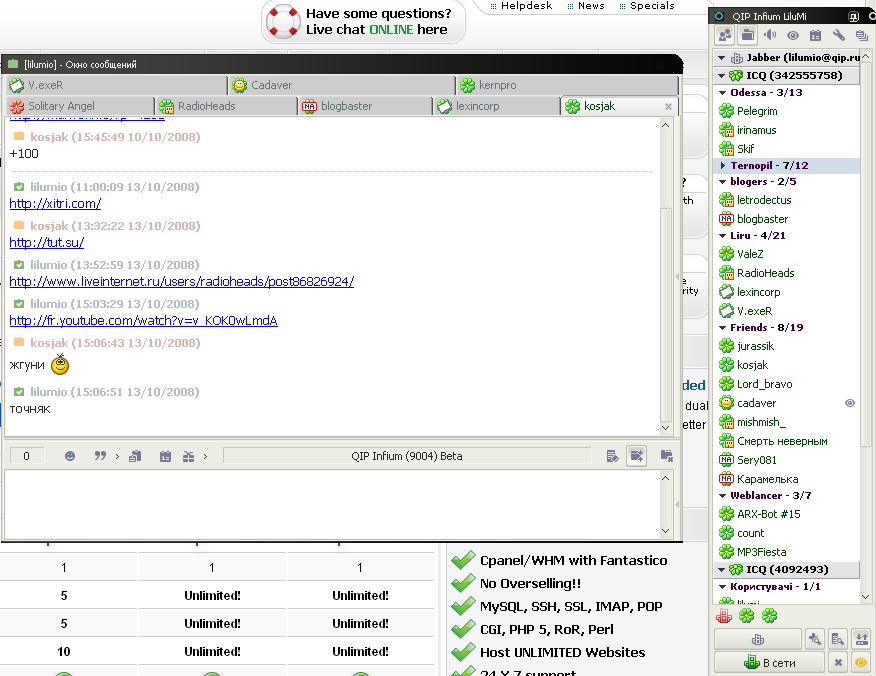876x676 pixels.
Task: Click the yellow eye privacy button
Action: [861, 663]
